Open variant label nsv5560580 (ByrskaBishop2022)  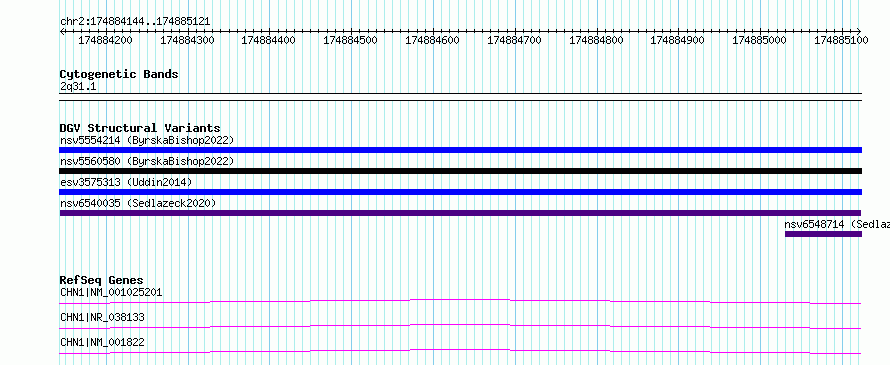tap(147, 161)
